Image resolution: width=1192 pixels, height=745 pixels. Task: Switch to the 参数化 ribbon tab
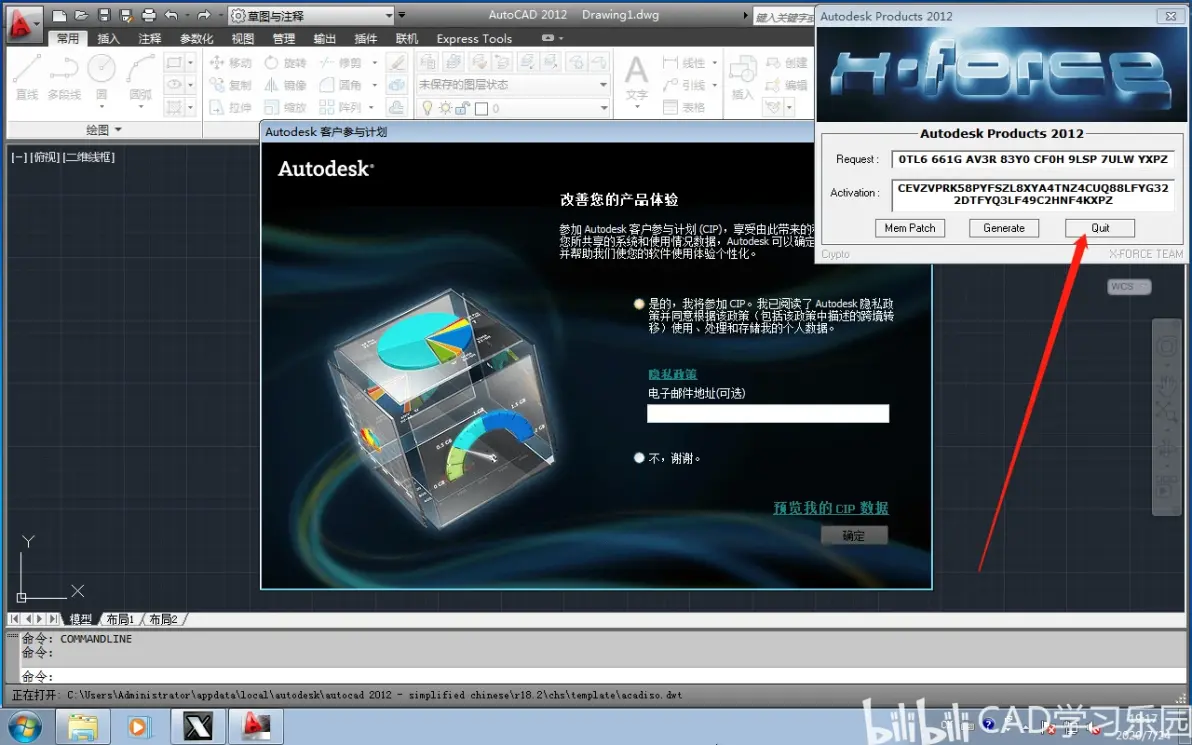coord(196,38)
